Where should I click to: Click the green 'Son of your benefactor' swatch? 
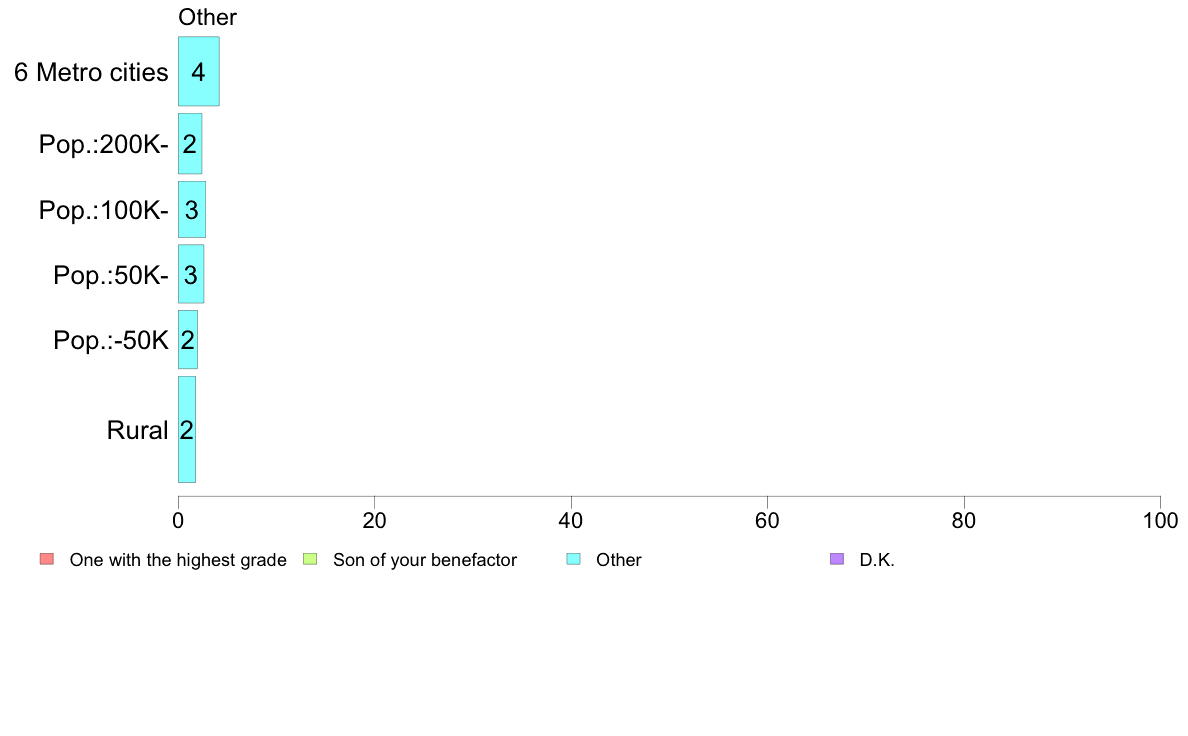pos(310,559)
